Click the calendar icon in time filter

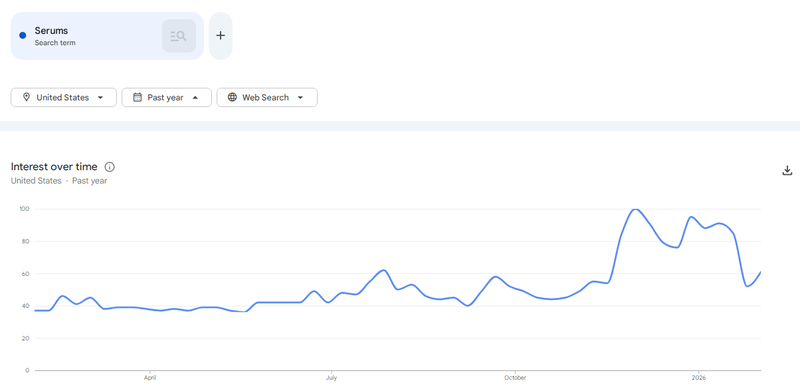[x=137, y=97]
